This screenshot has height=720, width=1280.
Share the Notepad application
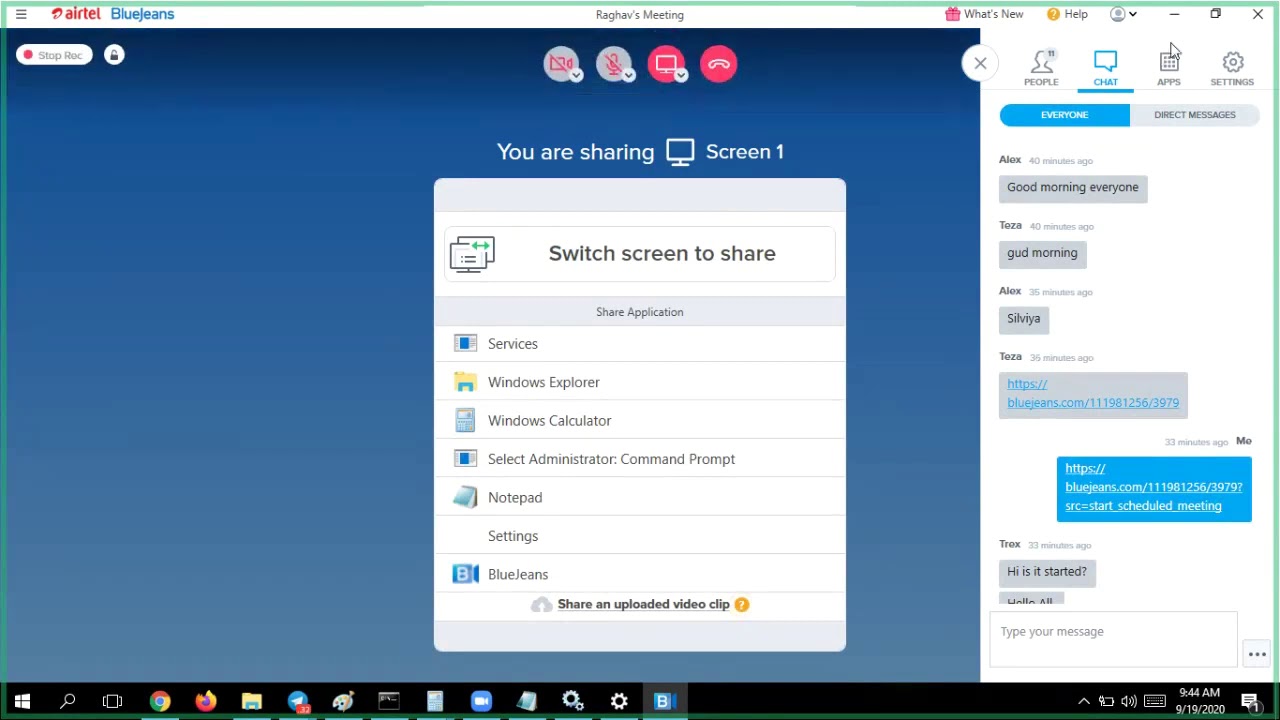[x=640, y=498]
